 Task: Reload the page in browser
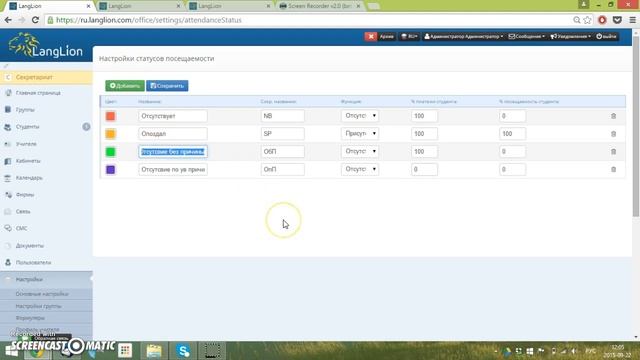pos(35,20)
